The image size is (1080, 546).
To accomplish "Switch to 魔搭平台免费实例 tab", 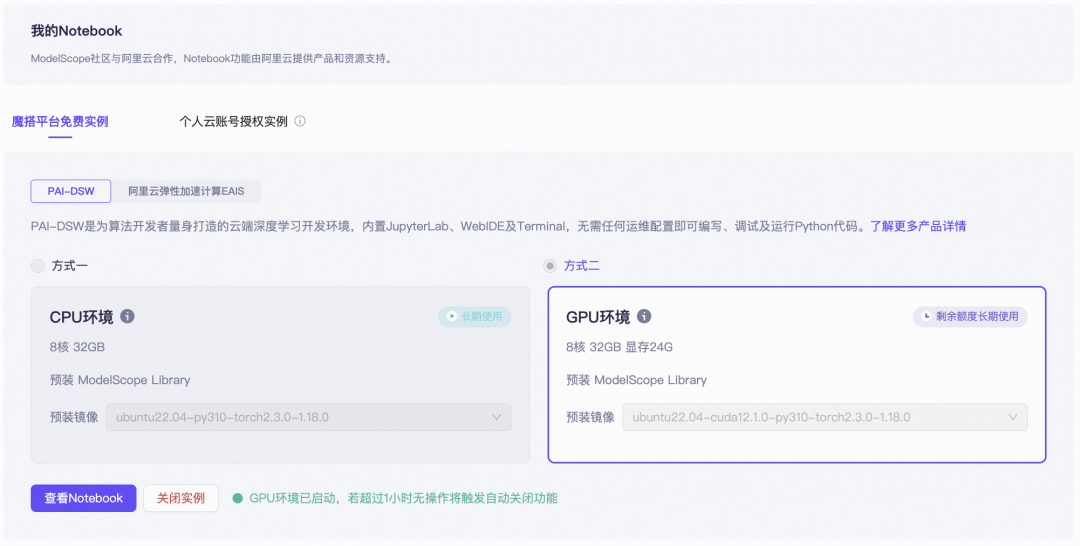I will coord(60,121).
